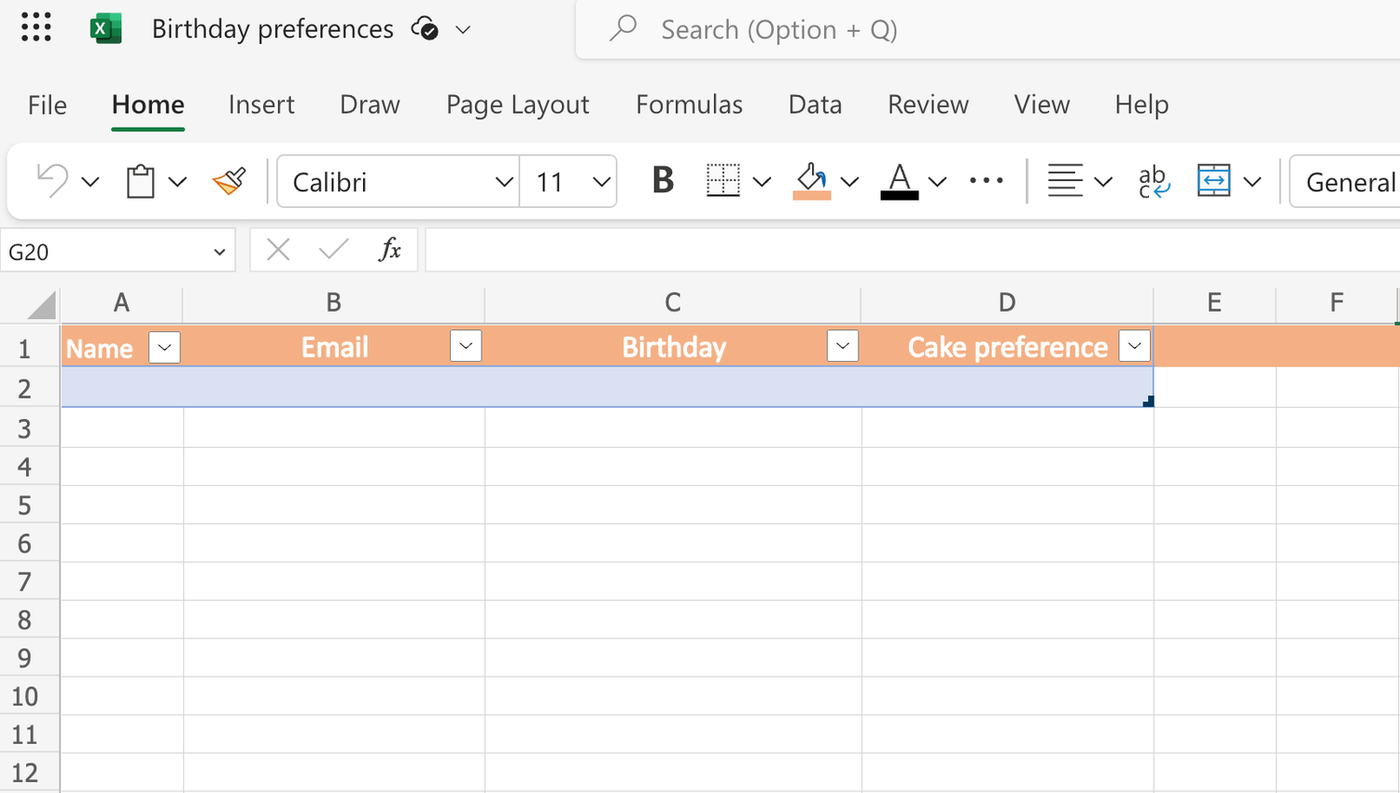Switch to the Formulas ribbon tab
This screenshot has height=793, width=1400.
(x=689, y=104)
